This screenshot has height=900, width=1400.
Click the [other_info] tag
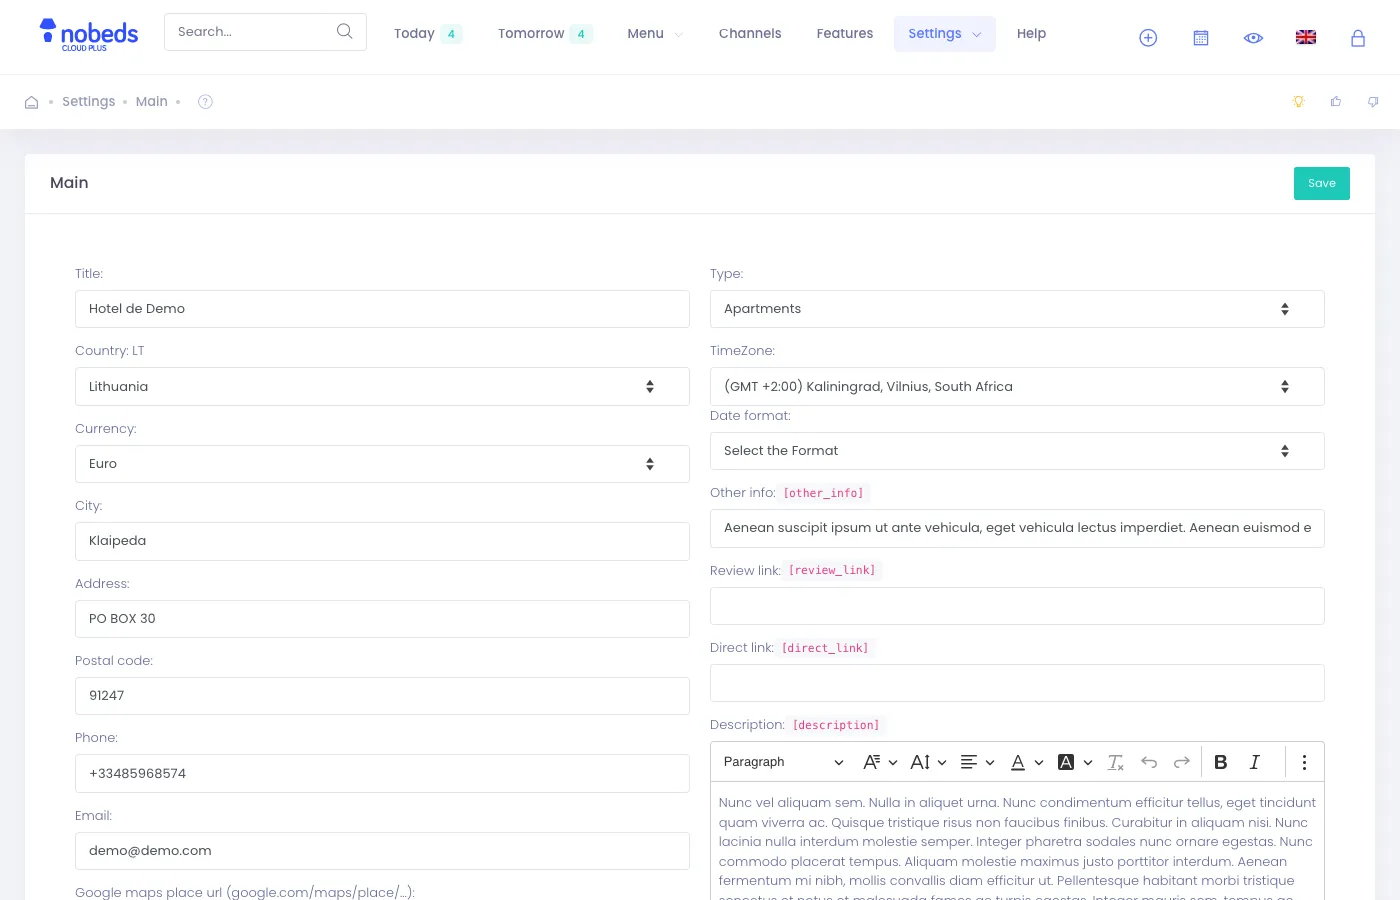pyautogui.click(x=823, y=493)
